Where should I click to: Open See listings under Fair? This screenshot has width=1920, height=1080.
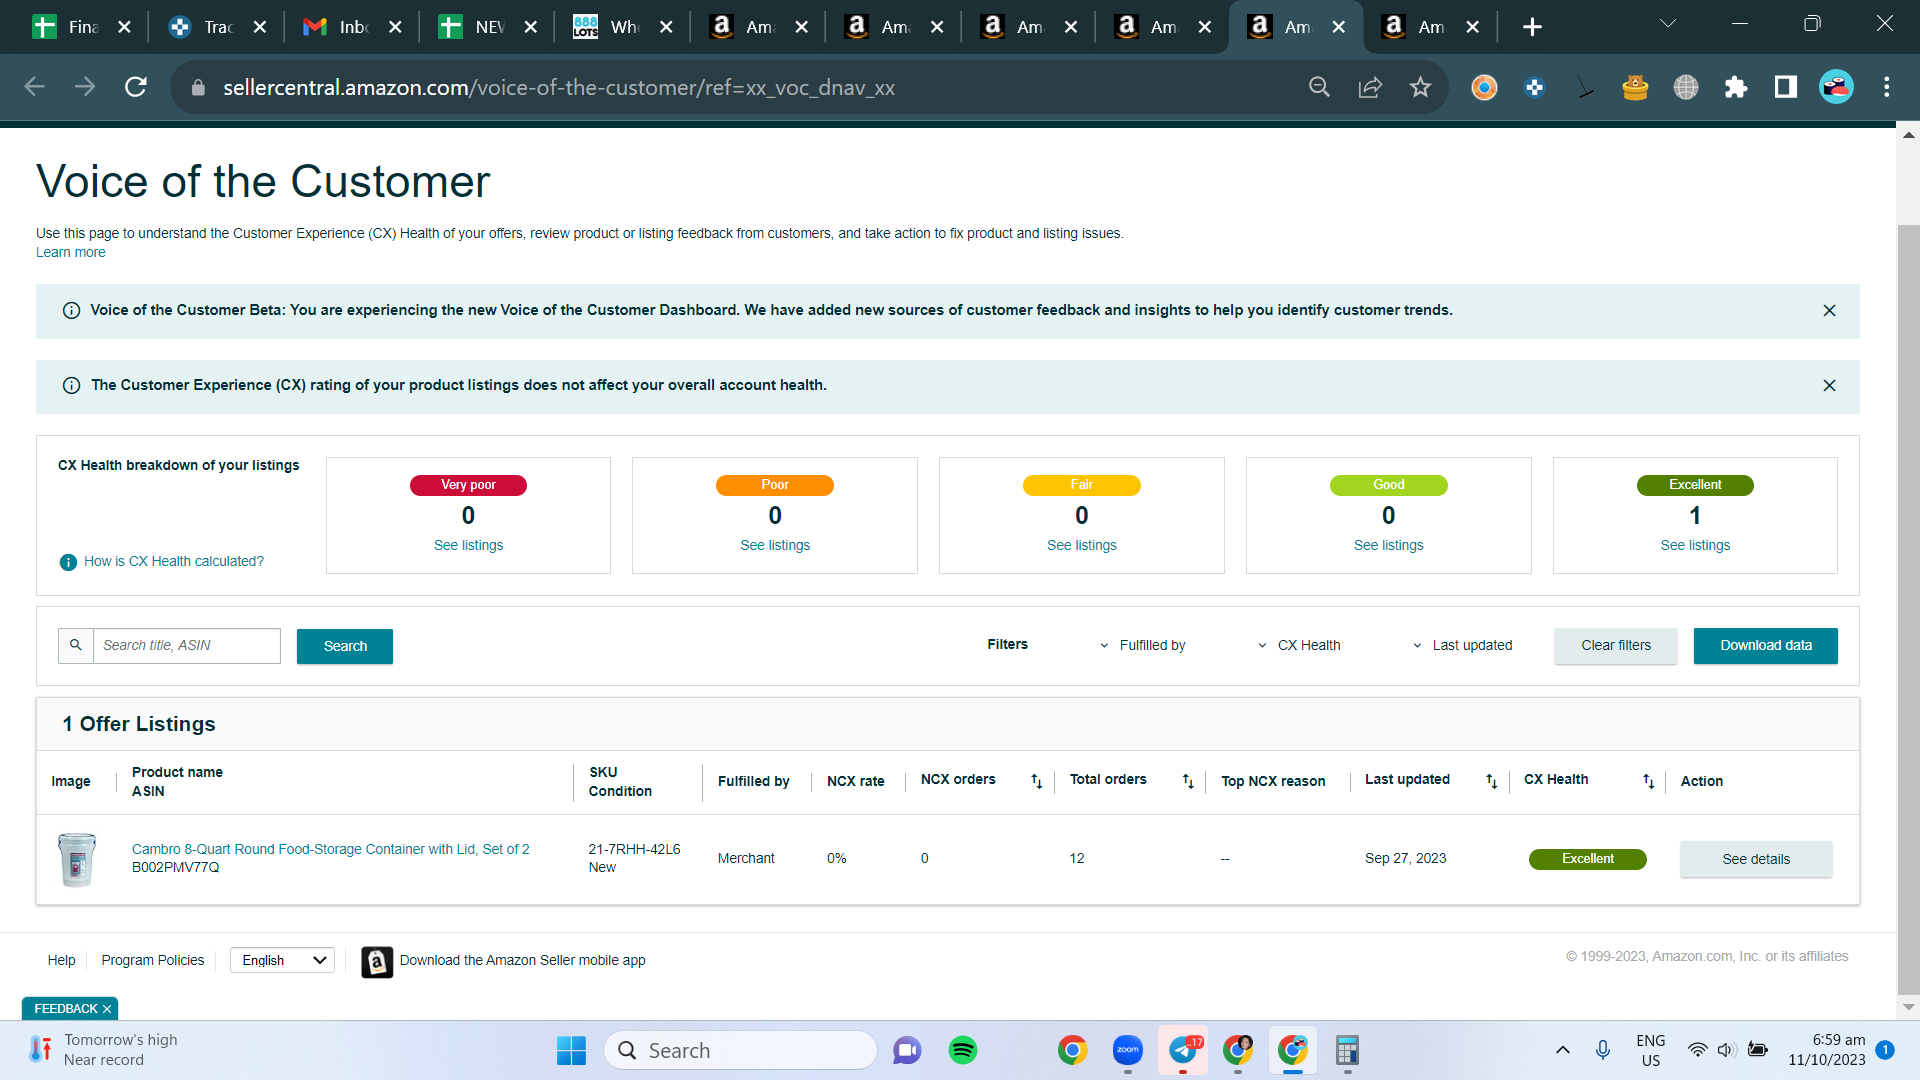click(x=1082, y=545)
